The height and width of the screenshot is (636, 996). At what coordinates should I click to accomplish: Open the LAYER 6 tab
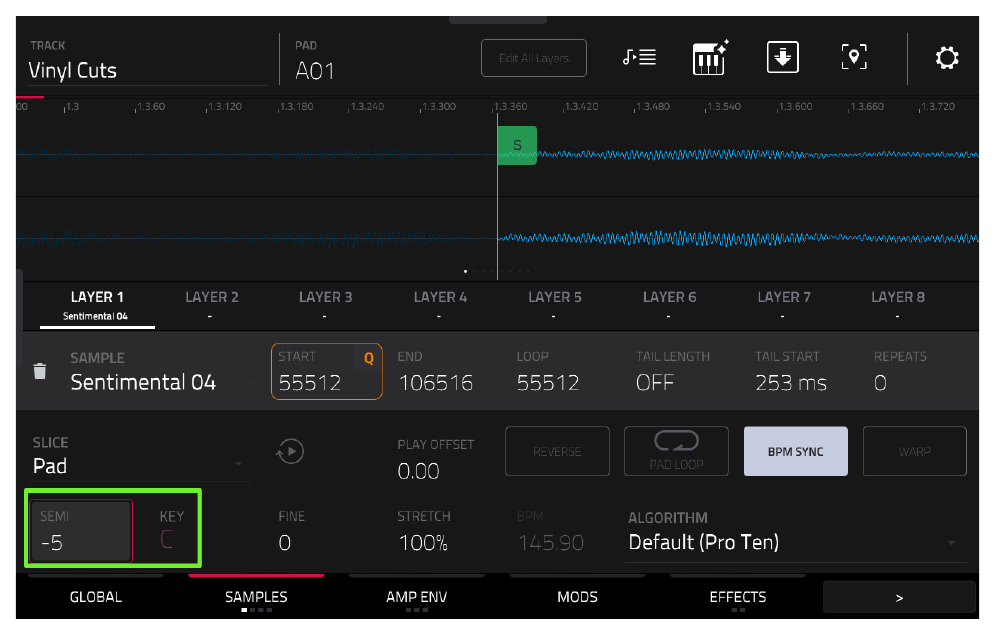pos(670,305)
